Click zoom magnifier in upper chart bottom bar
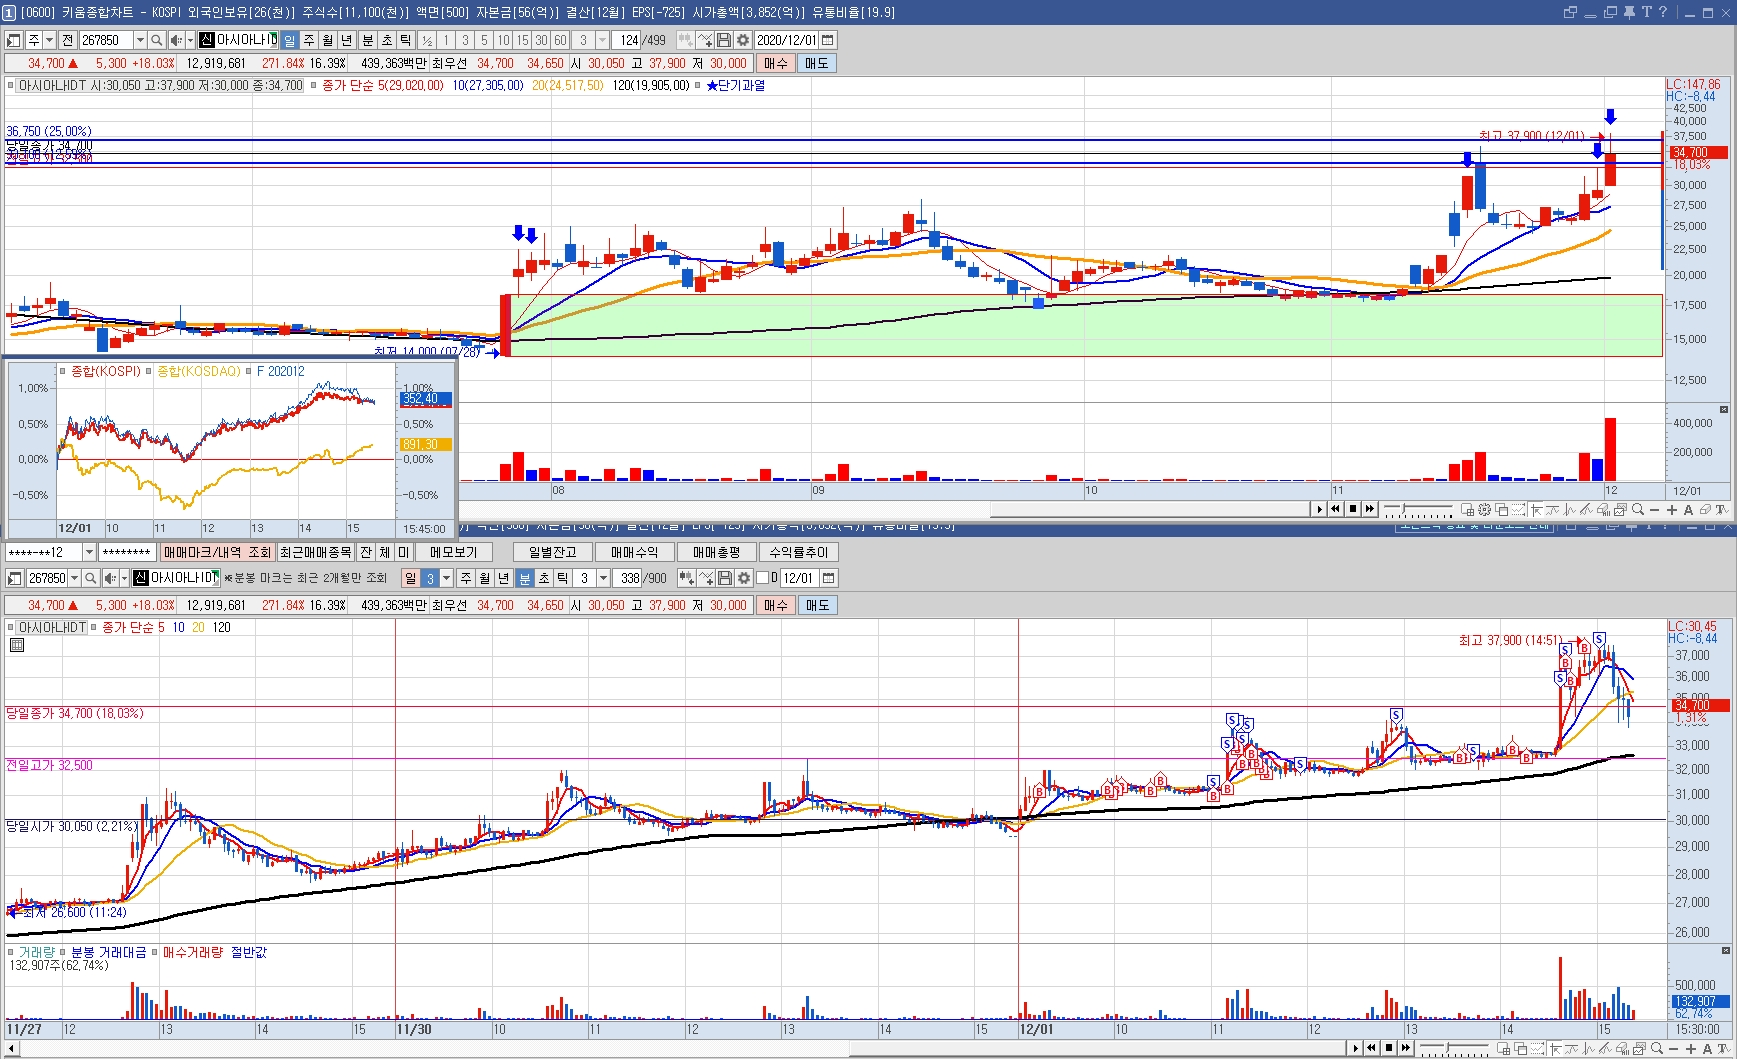This screenshot has height=1059, width=1737. (x=1638, y=509)
